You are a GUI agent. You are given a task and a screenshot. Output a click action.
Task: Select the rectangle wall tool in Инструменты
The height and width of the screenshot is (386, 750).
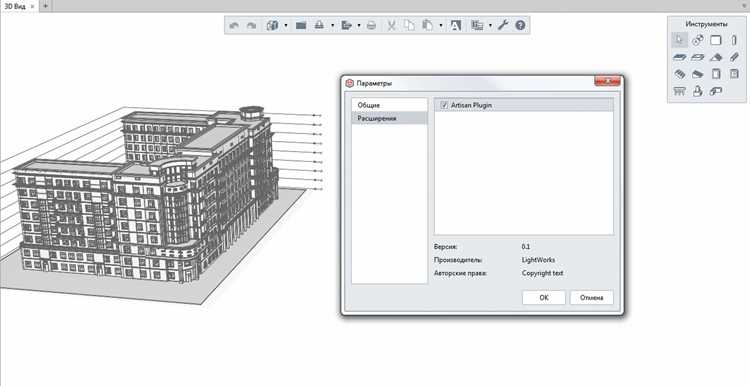716,40
